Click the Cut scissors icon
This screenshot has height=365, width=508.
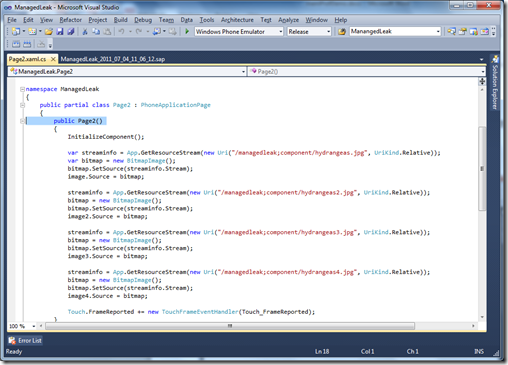[85, 31]
